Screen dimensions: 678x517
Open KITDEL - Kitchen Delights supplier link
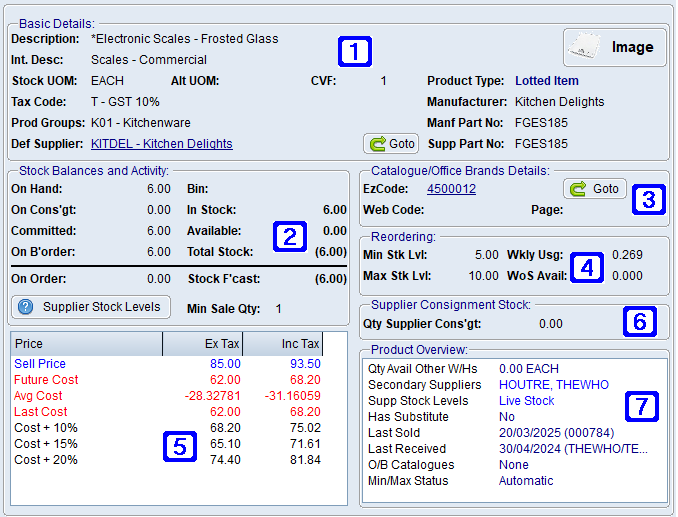[161, 144]
